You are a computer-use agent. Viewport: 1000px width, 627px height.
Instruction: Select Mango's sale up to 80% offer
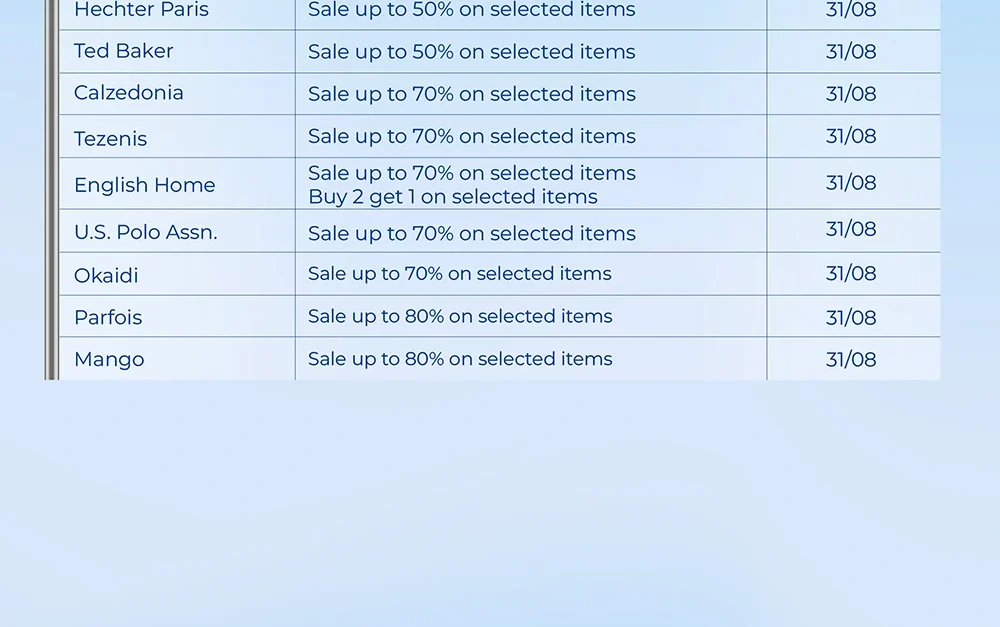click(460, 359)
